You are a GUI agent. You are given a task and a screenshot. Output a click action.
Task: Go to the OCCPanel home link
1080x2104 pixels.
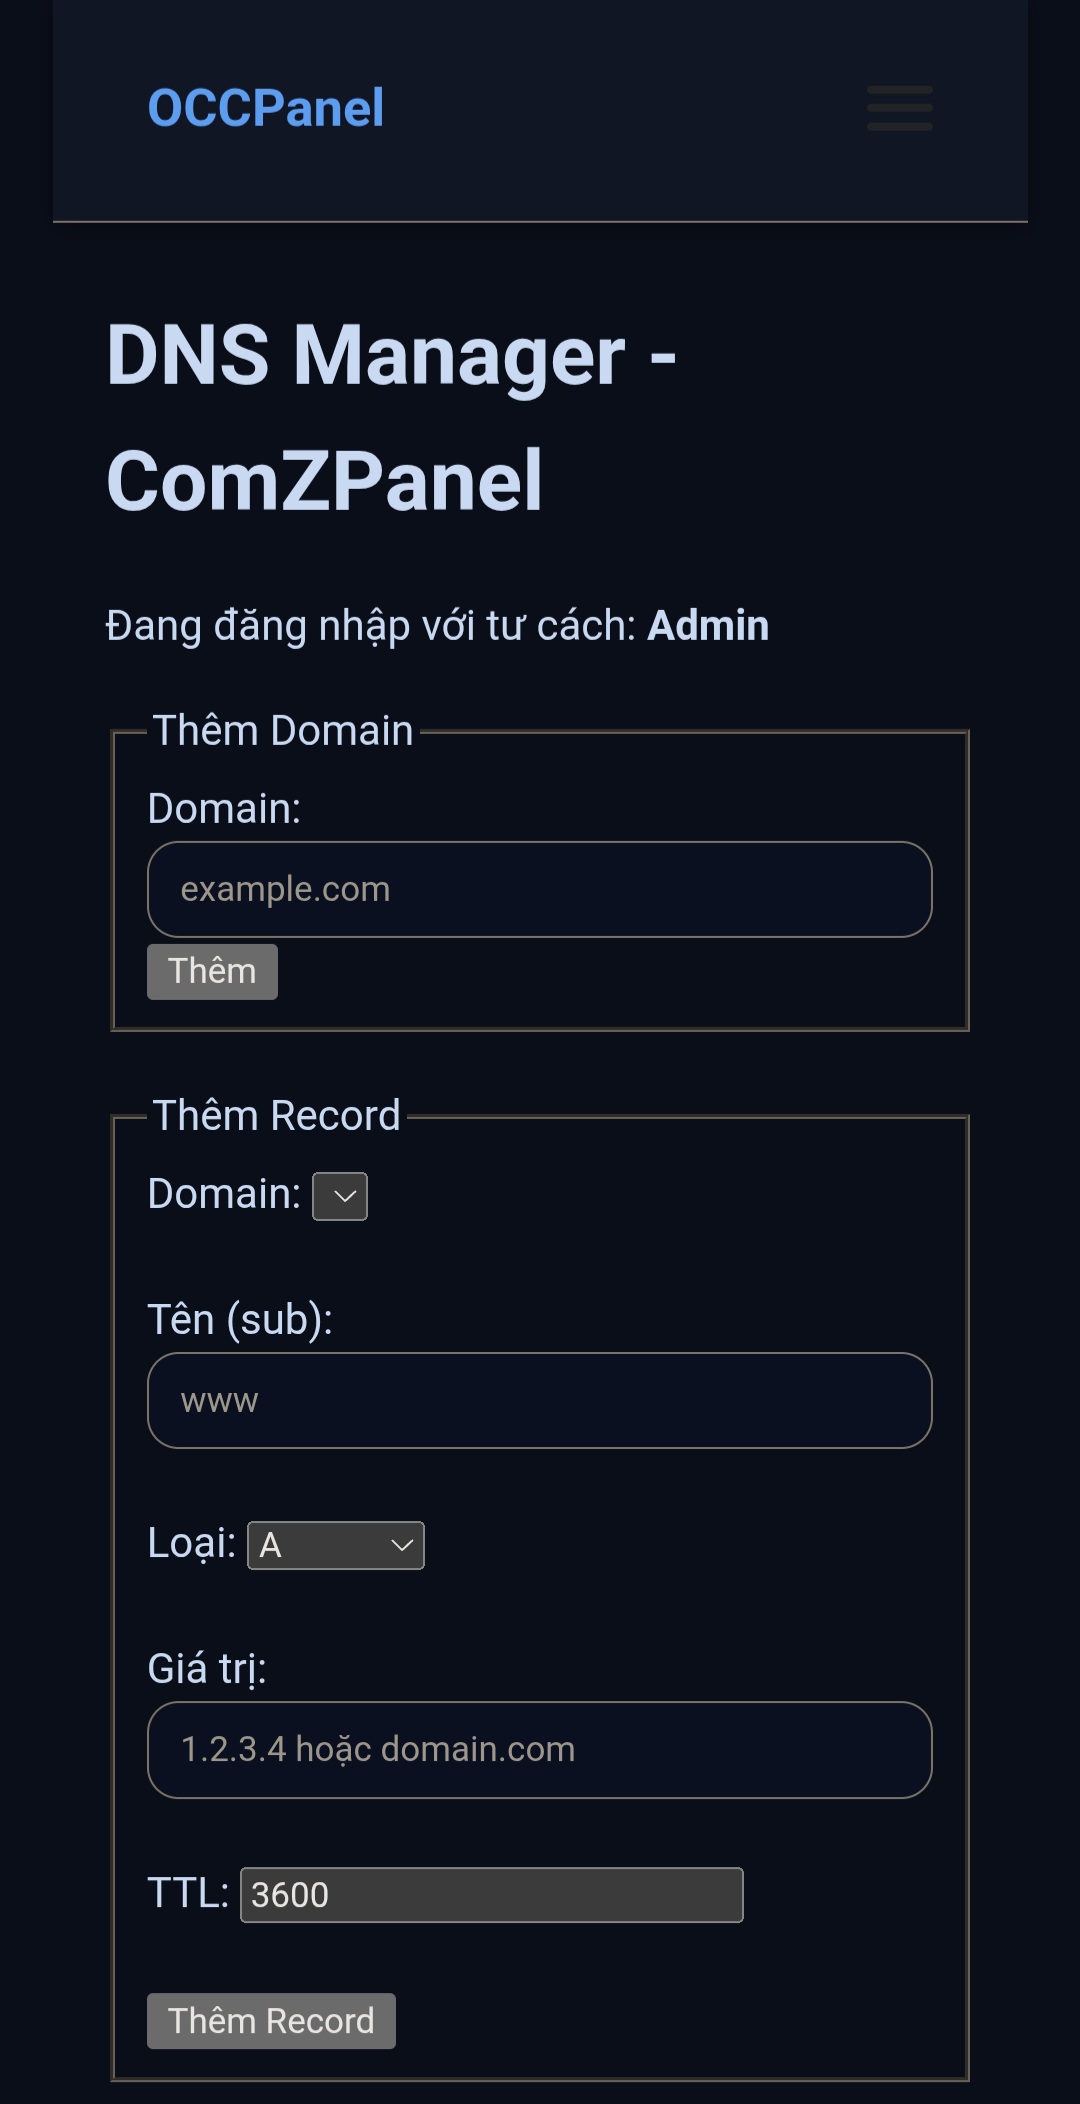pyautogui.click(x=266, y=108)
